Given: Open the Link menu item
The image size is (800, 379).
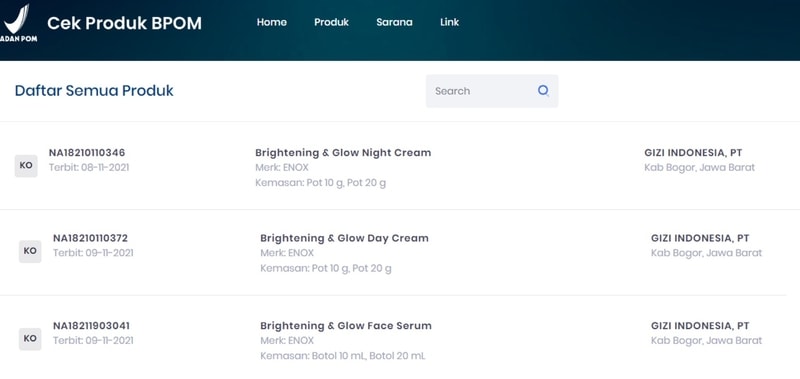Looking at the screenshot, I should click(449, 22).
